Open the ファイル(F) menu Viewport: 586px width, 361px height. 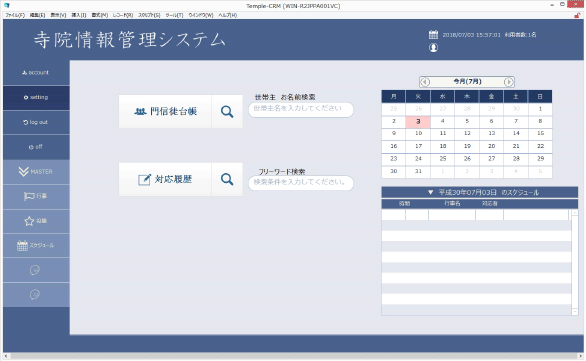(x=15, y=15)
